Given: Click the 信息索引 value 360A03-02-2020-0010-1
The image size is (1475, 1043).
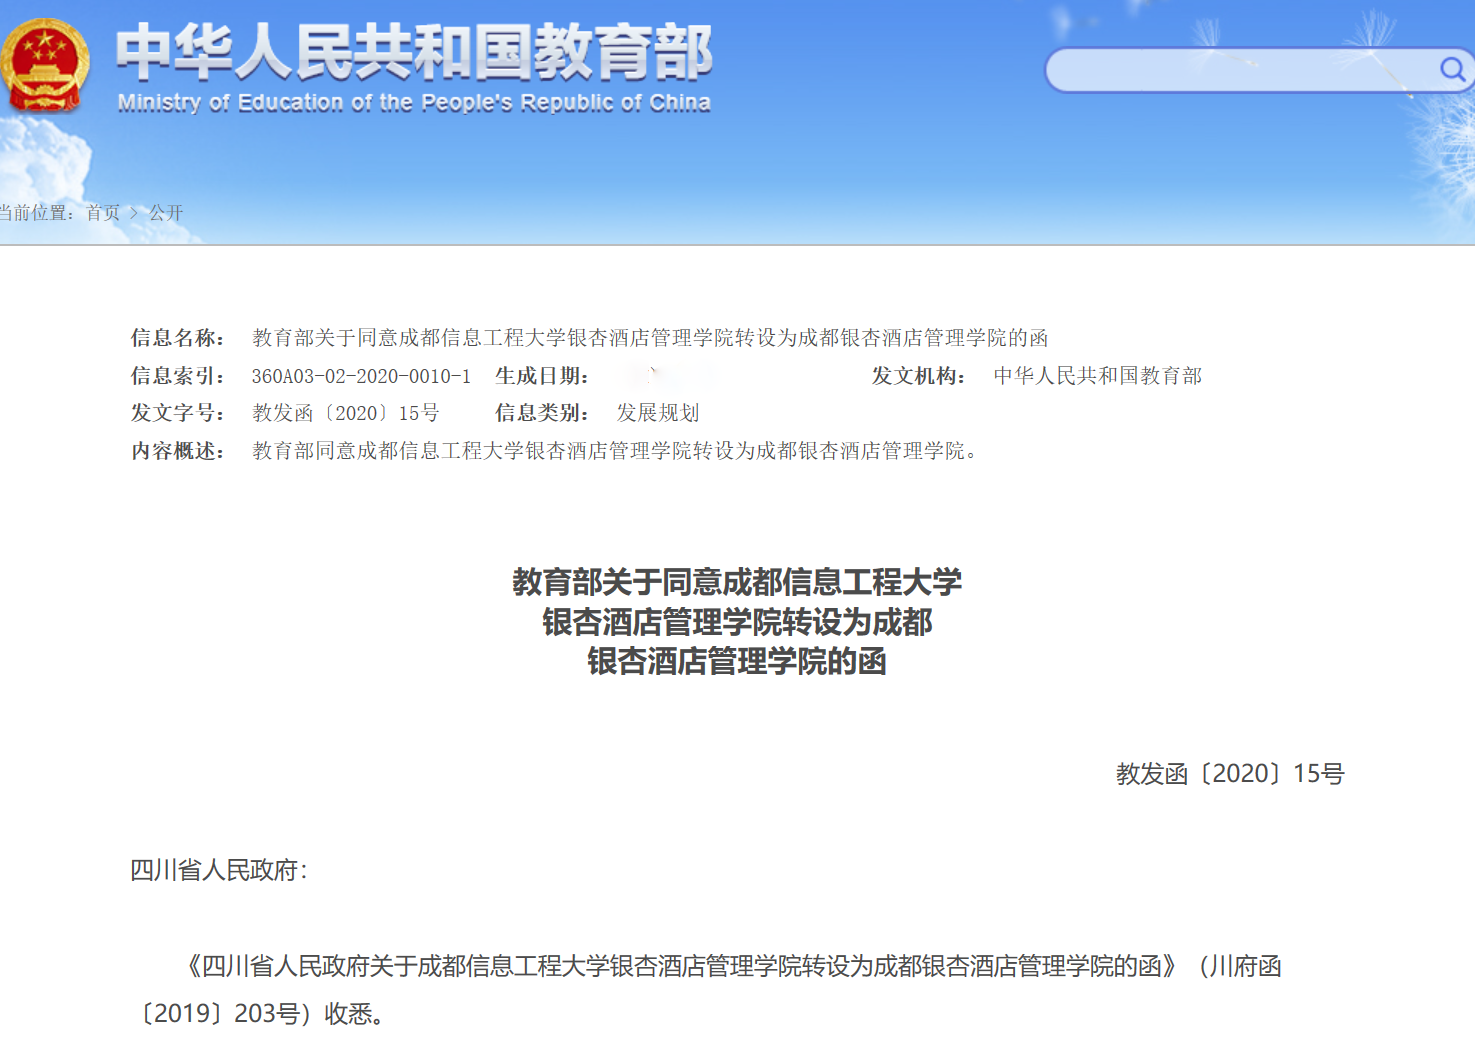Looking at the screenshot, I should click(x=361, y=376).
